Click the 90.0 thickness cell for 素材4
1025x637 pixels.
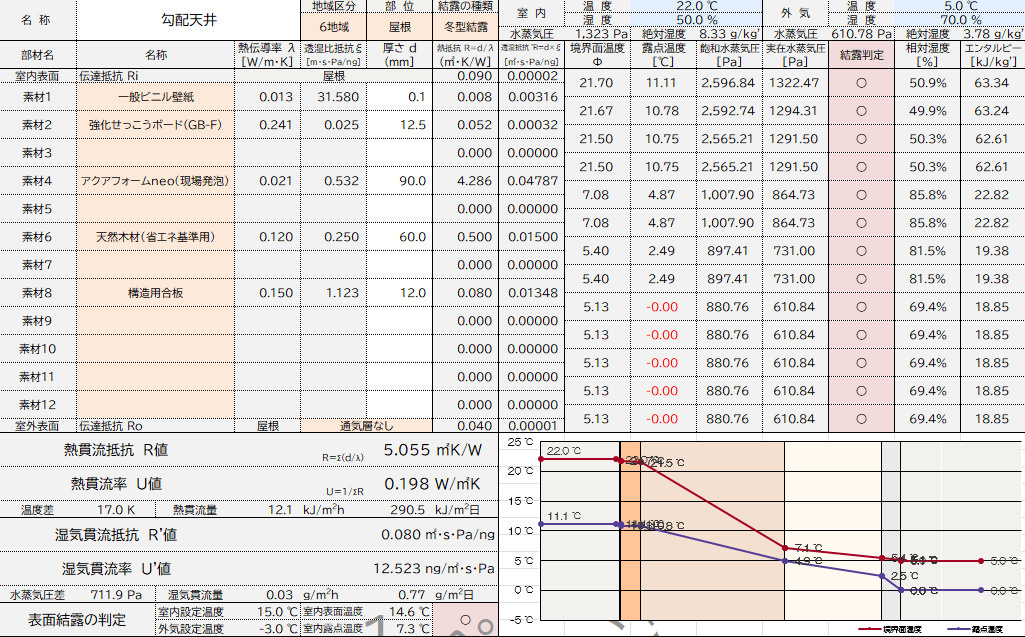point(400,181)
